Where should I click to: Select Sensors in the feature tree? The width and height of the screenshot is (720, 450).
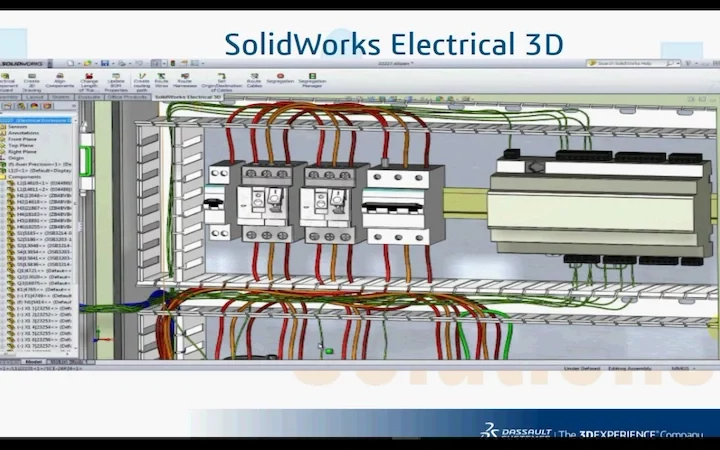tap(17, 127)
